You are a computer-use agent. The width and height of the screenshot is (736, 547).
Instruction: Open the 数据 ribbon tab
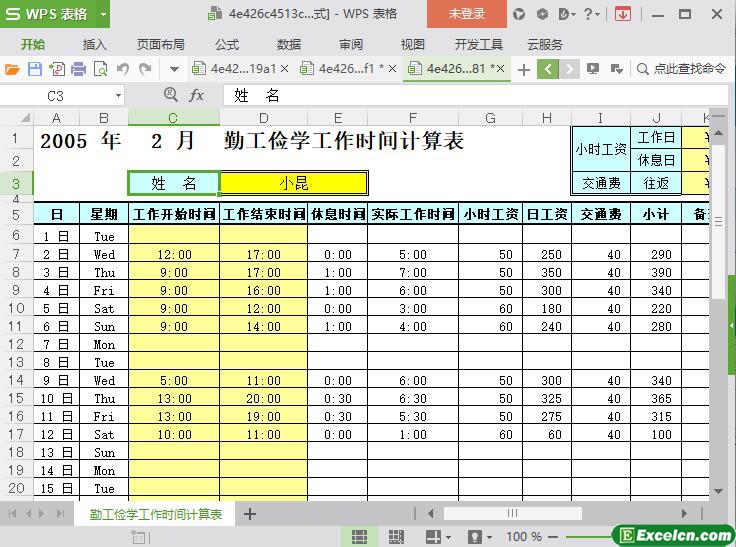click(289, 45)
